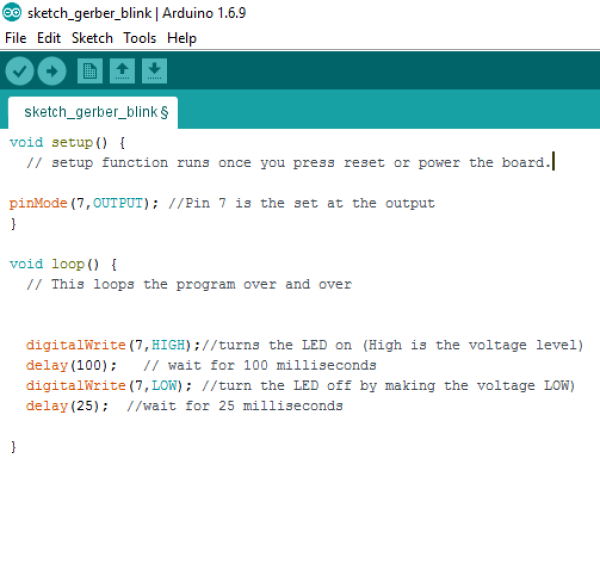The height and width of the screenshot is (576, 600).
Task: Click the digitalWrite(7,LOW) statement
Action: pyautogui.click(x=109, y=386)
